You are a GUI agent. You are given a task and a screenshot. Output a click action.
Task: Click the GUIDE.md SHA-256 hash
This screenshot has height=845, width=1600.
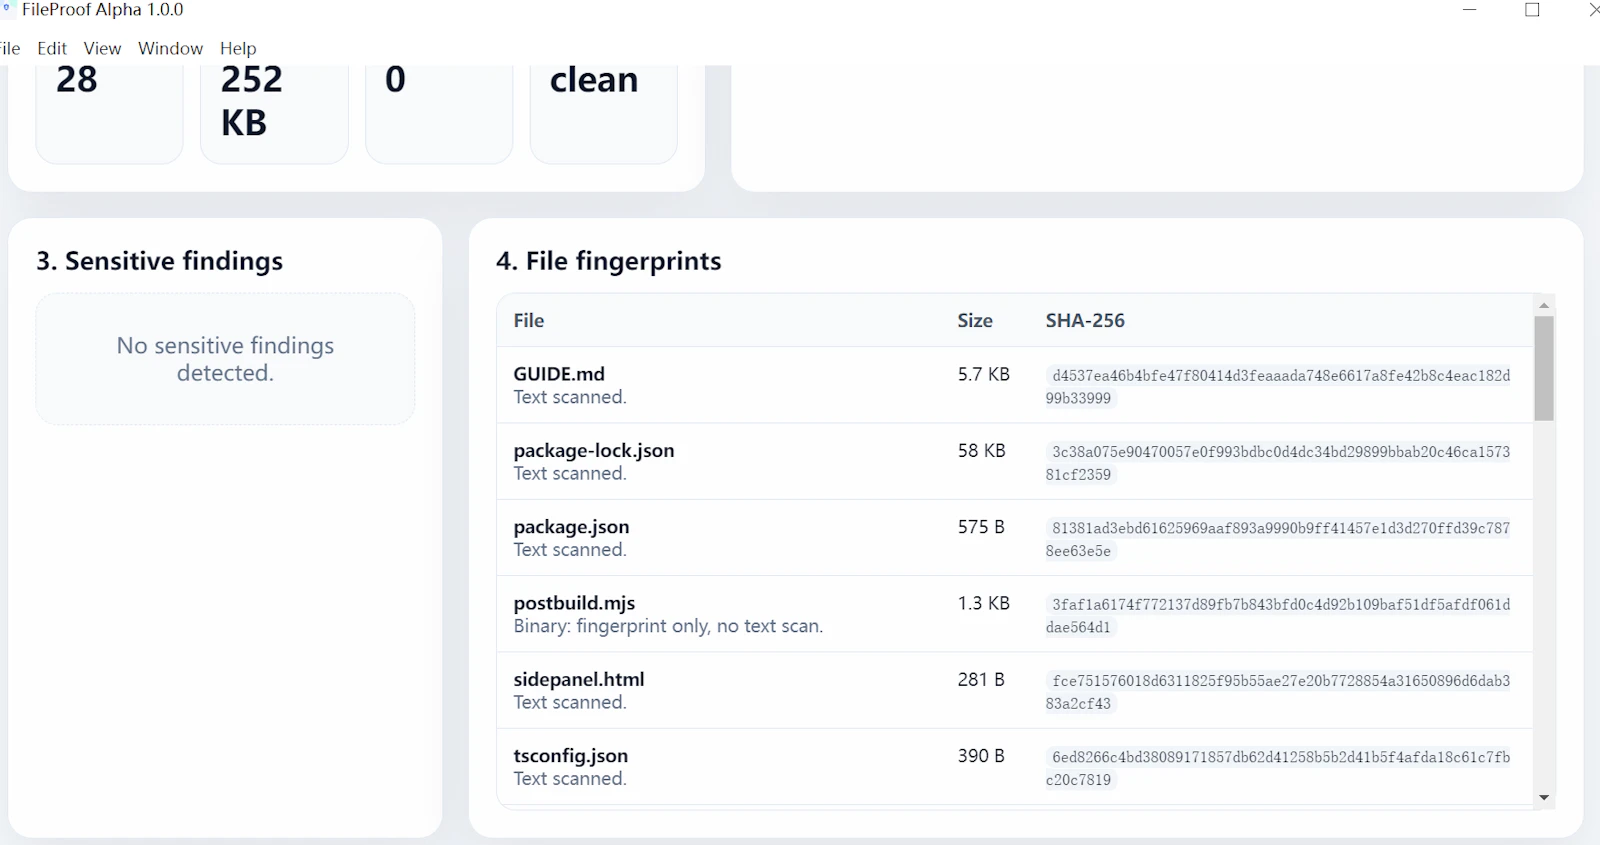1280,387
